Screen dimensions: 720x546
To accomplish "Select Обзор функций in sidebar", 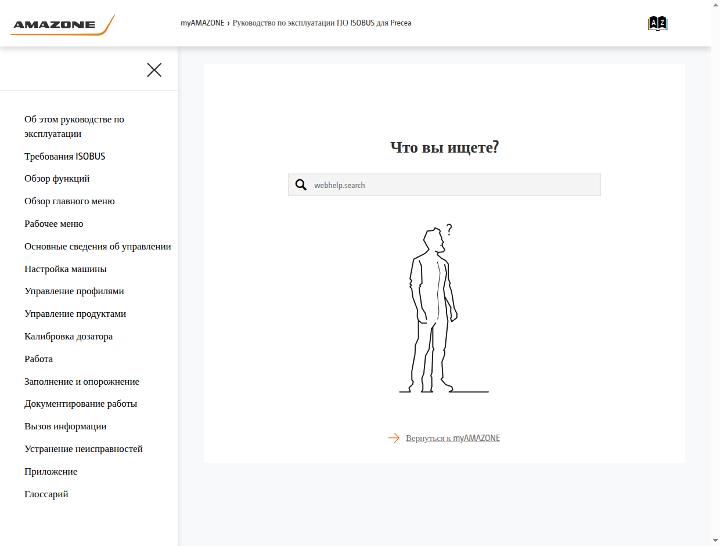I will 57,179.
